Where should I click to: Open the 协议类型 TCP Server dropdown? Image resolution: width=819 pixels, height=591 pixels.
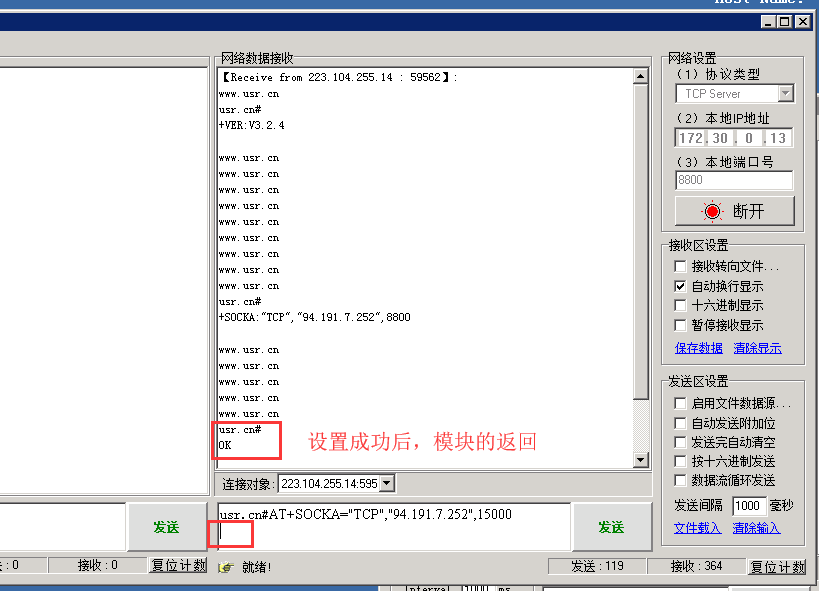click(x=785, y=94)
